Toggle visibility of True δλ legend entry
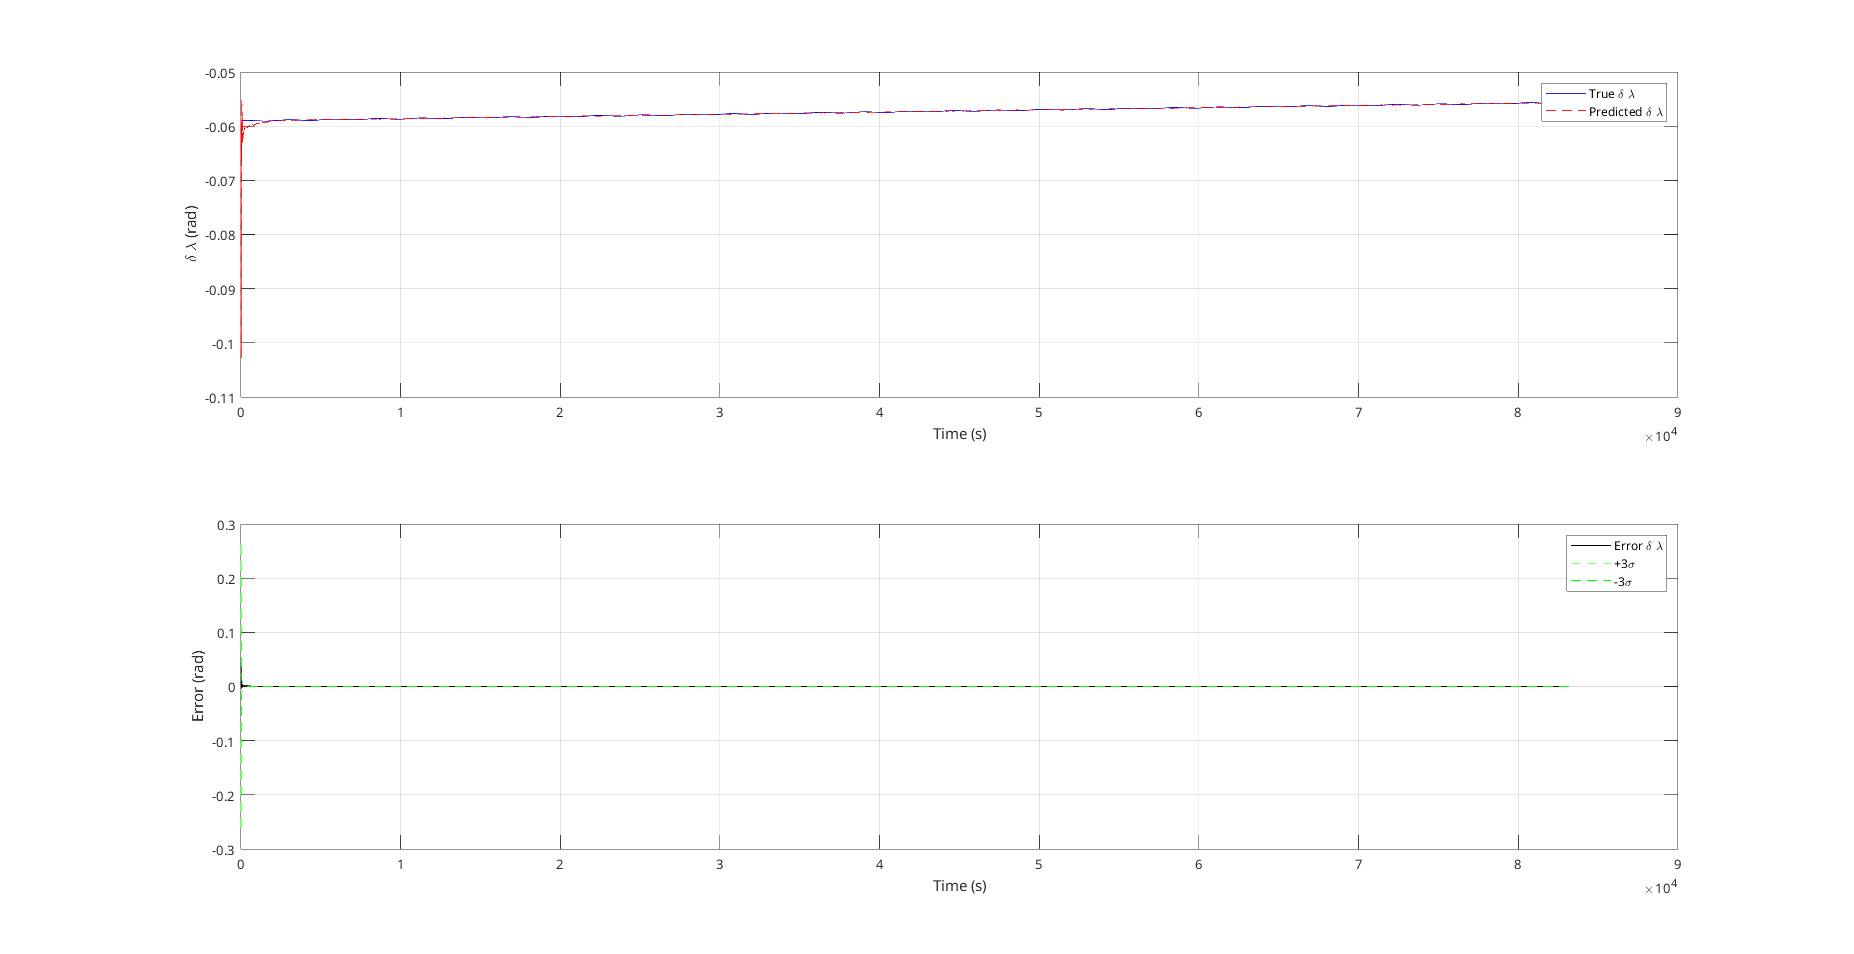This screenshot has height=954, width=1854. point(1615,93)
